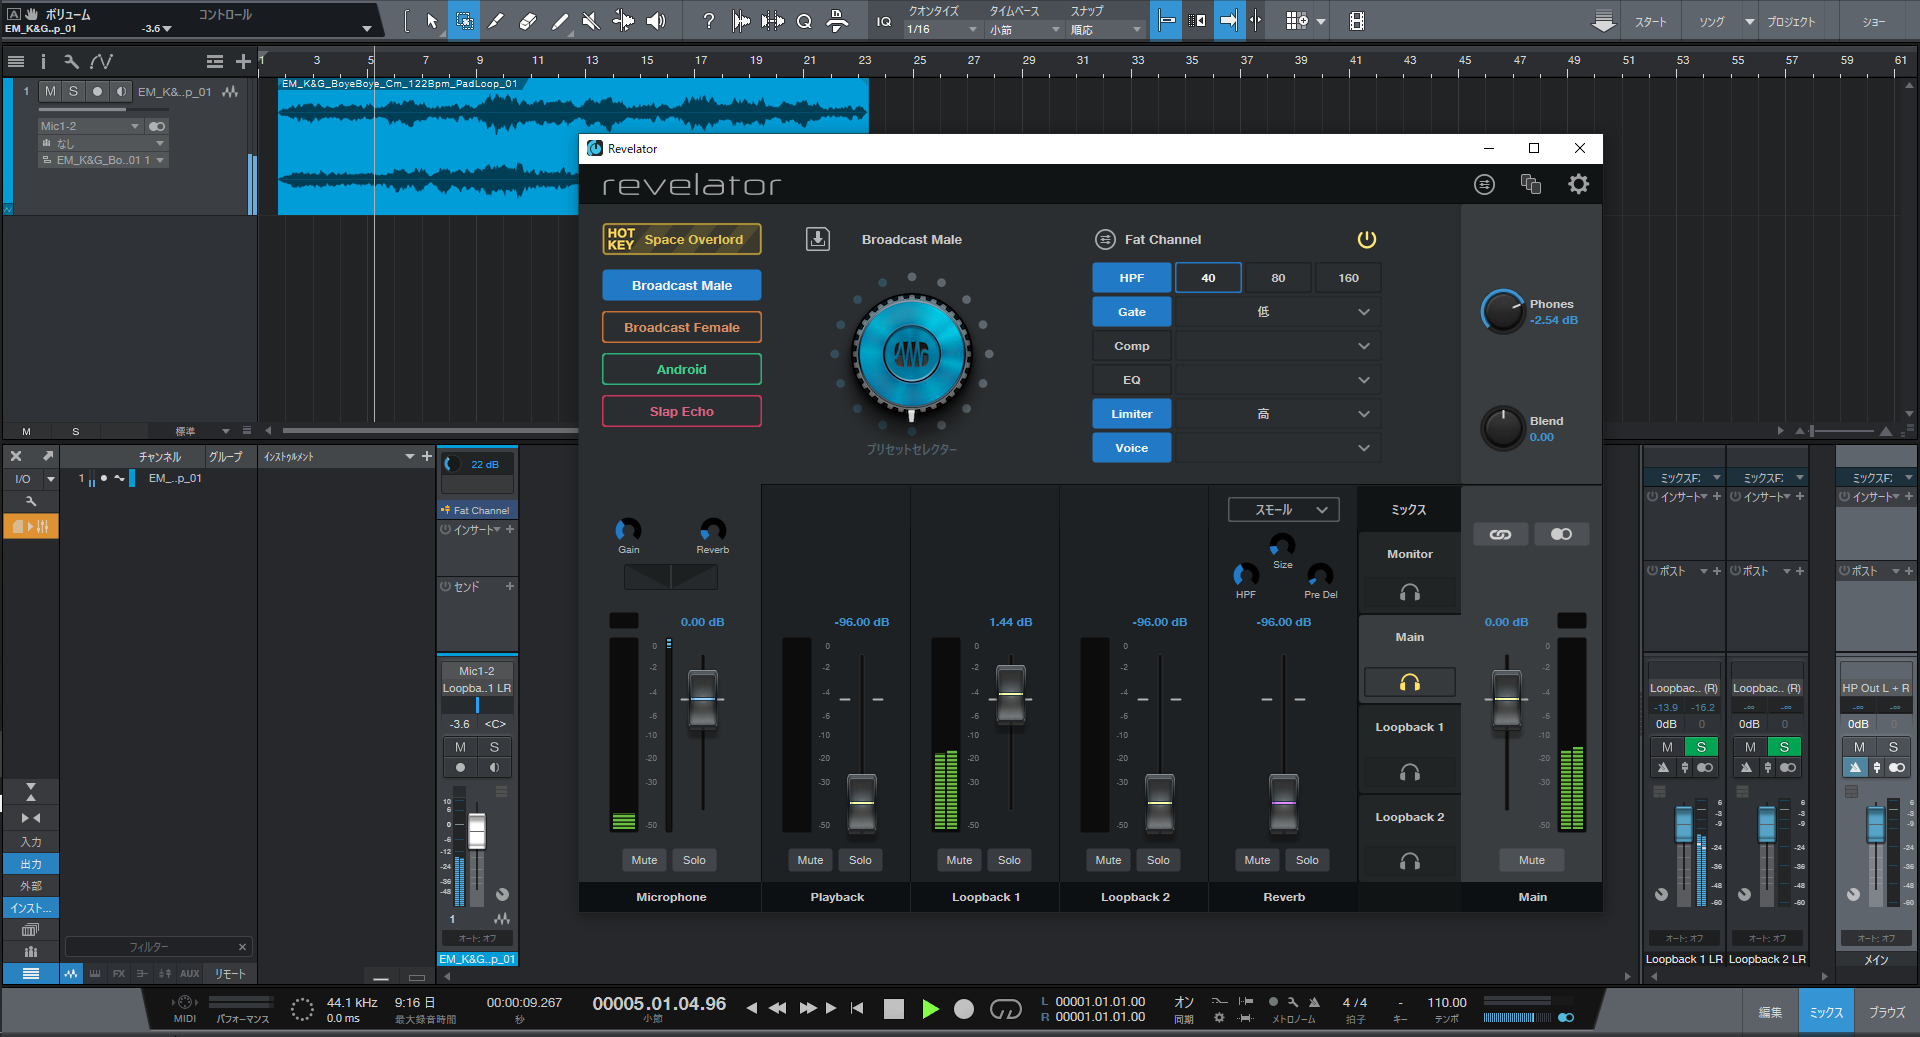This screenshot has height=1037, width=1920.
Task: Open the Comp type dropdown
Action: (1278, 346)
